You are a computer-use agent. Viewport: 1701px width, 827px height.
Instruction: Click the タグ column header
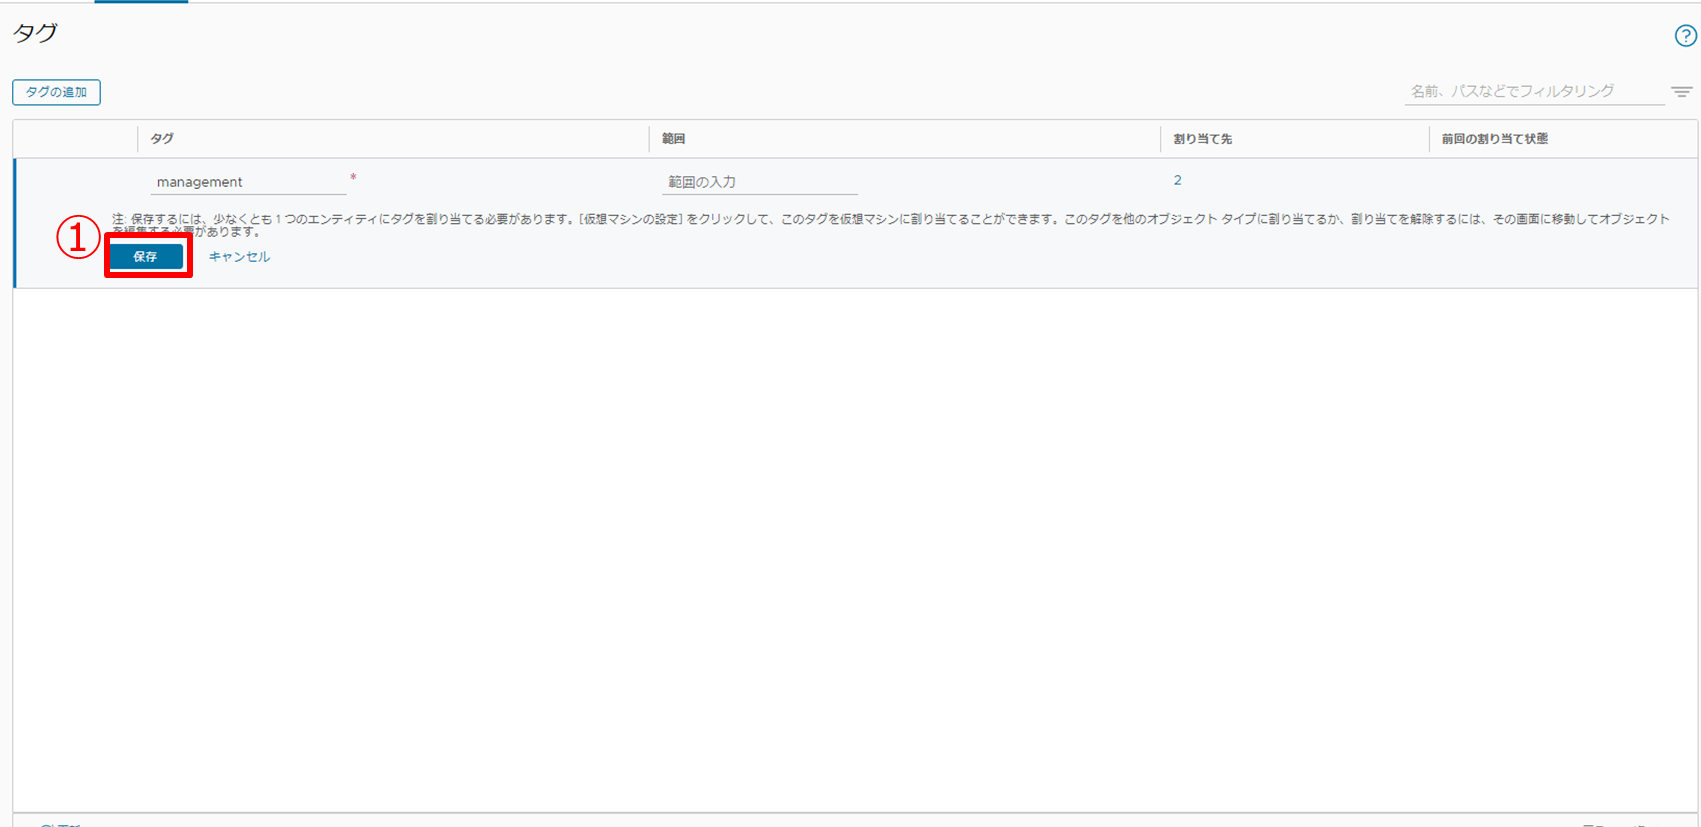point(162,139)
